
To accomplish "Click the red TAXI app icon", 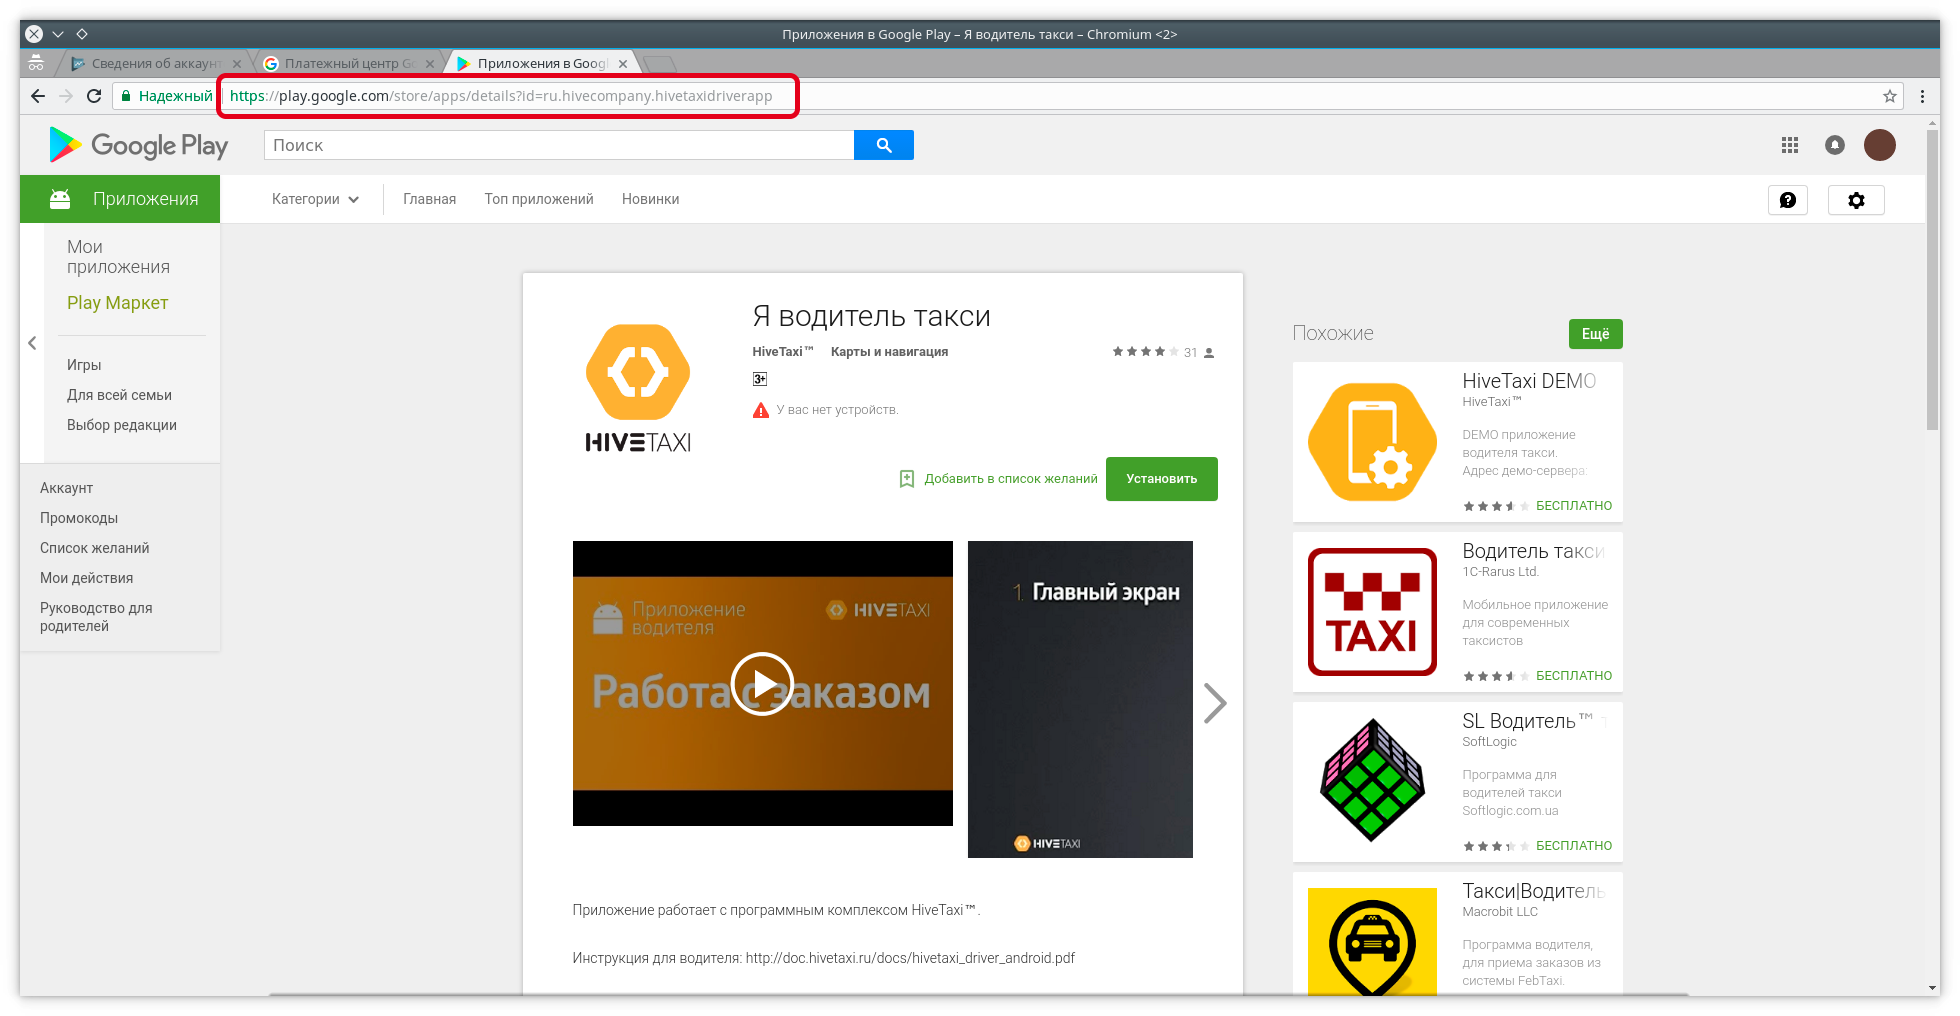I will coord(1373,612).
